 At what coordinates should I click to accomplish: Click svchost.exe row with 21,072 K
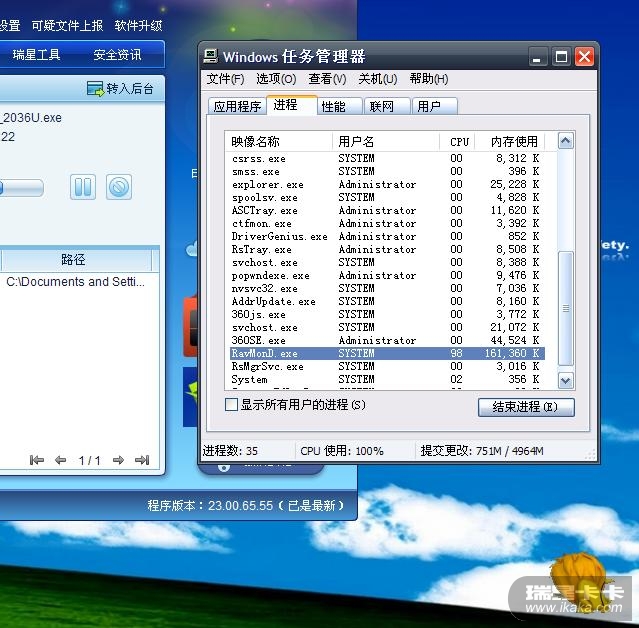coord(385,328)
